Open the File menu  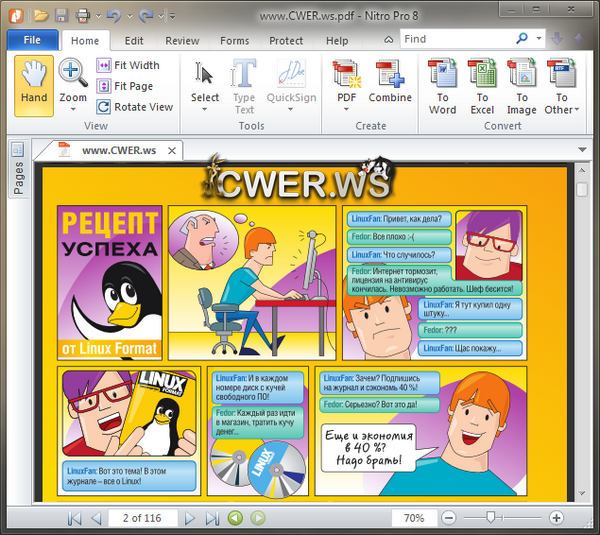point(32,41)
